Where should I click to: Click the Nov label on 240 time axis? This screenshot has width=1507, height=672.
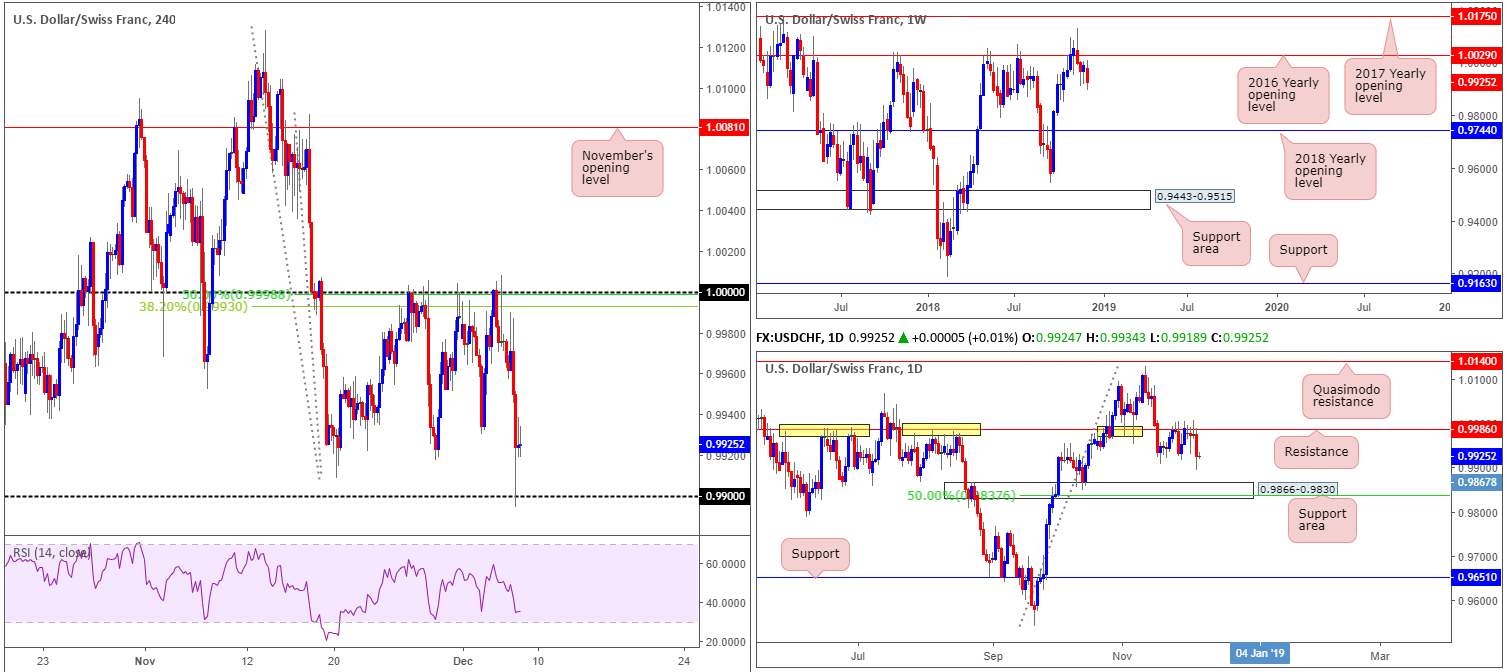click(x=145, y=660)
